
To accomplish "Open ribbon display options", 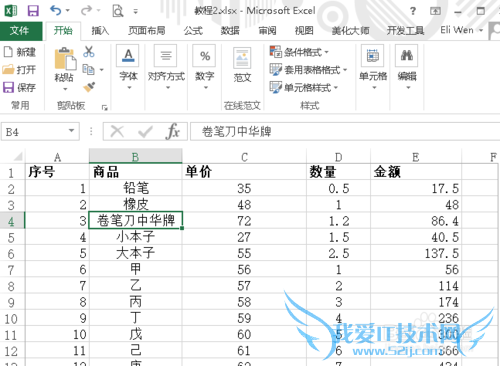I will 435,11.
